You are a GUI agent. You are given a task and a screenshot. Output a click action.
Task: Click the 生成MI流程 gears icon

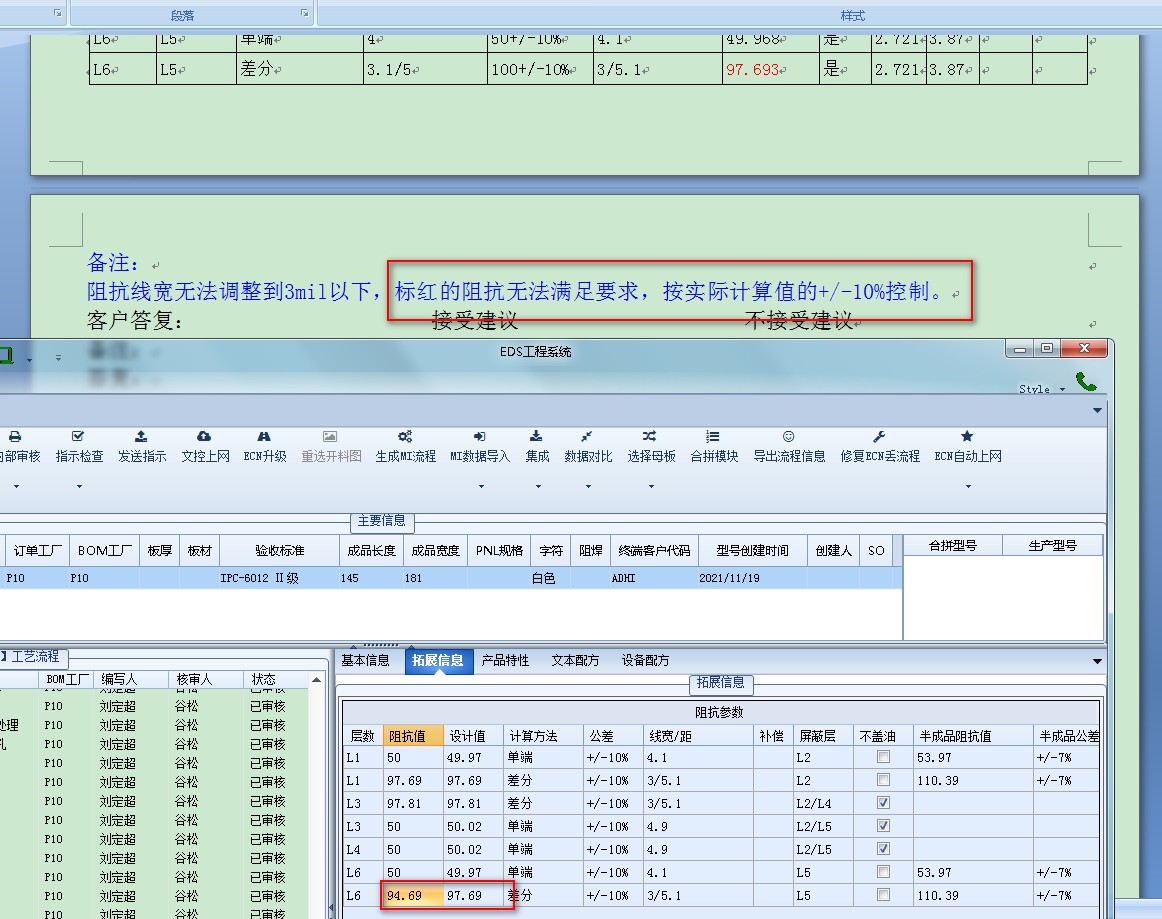pos(405,437)
